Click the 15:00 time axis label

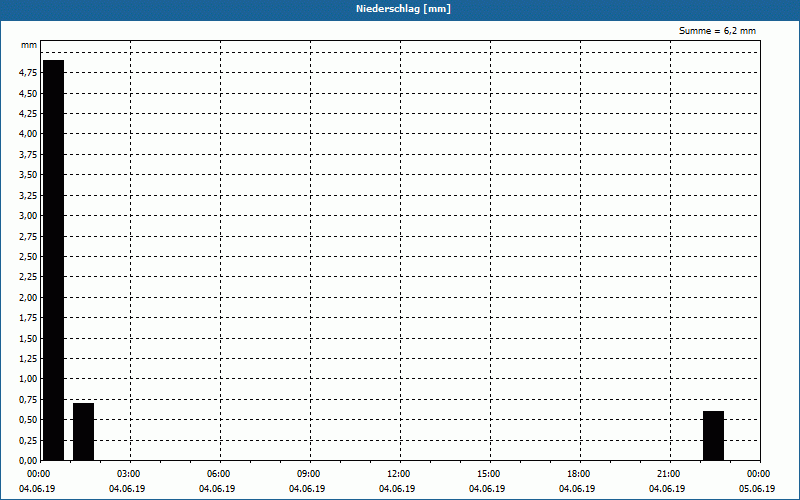point(489,473)
